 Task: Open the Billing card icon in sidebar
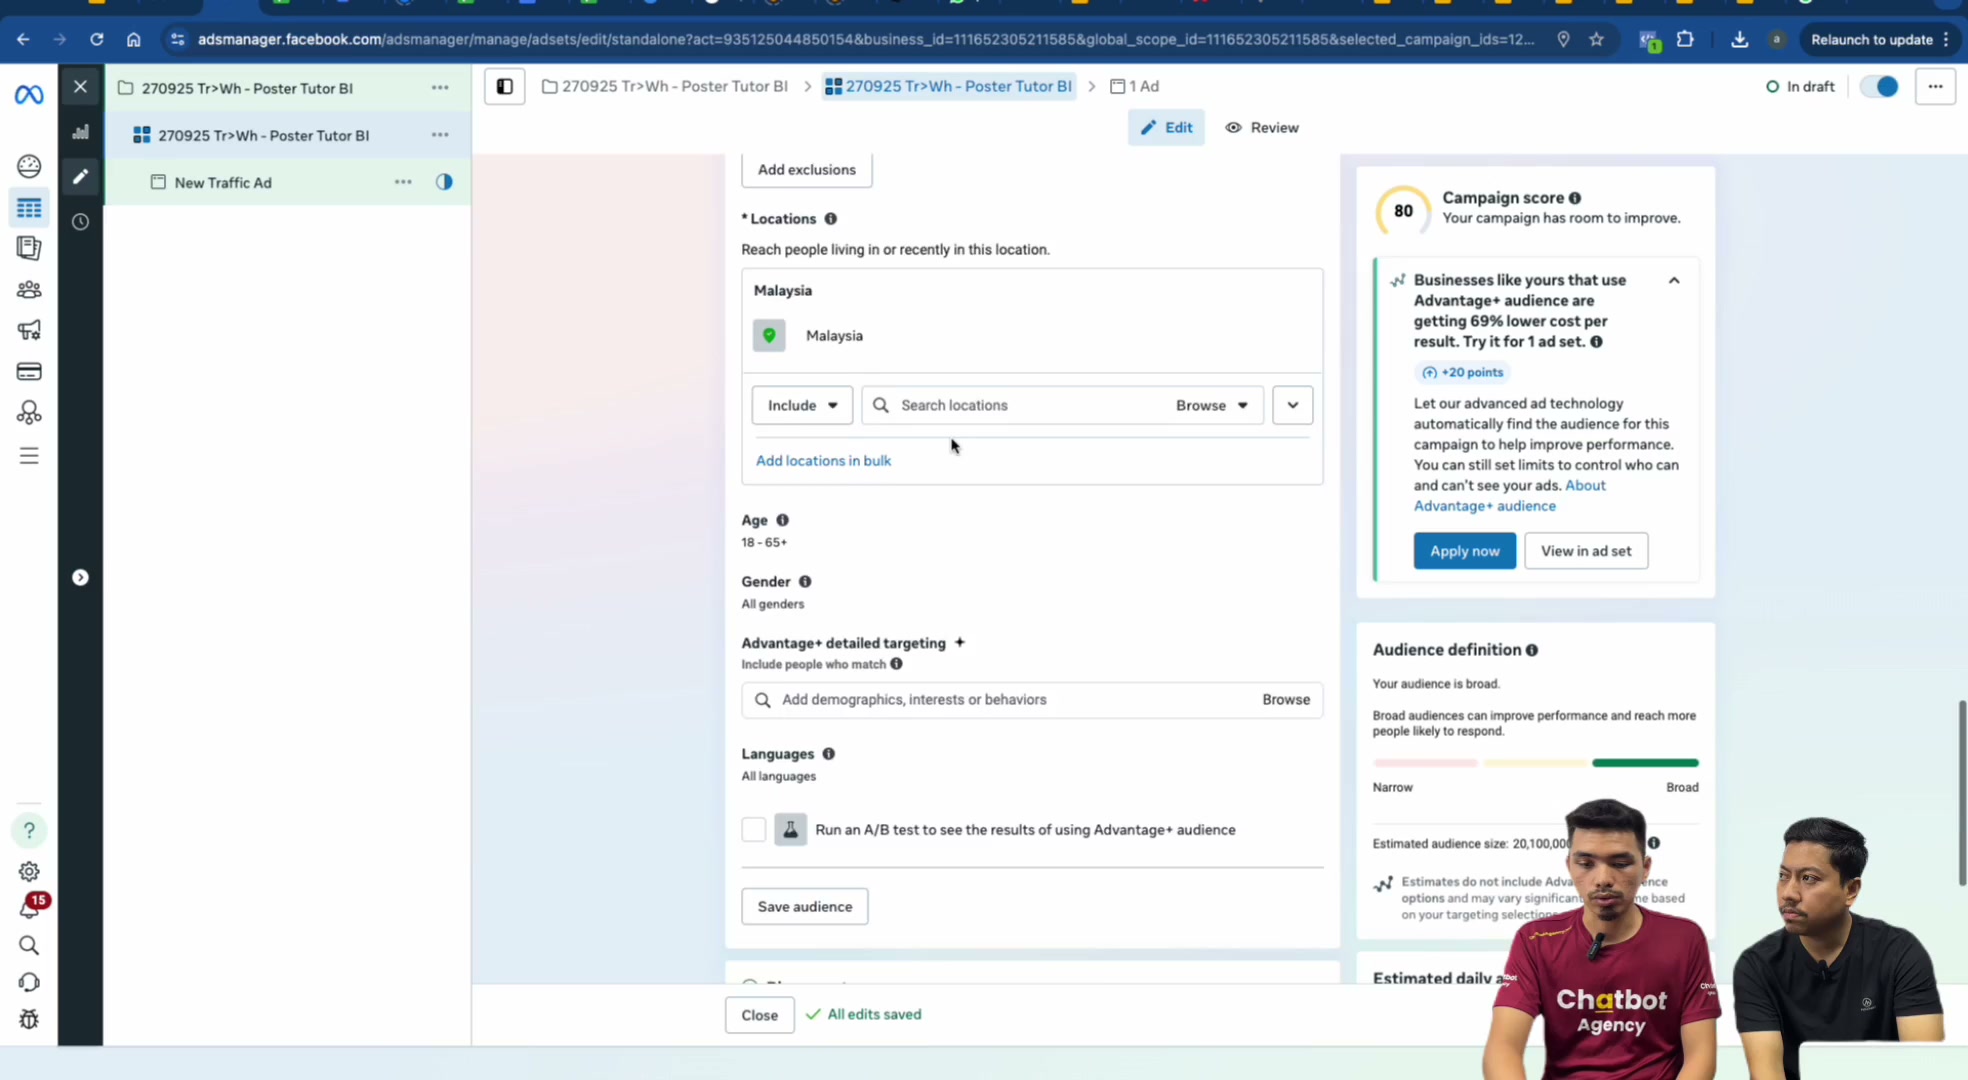tap(29, 372)
